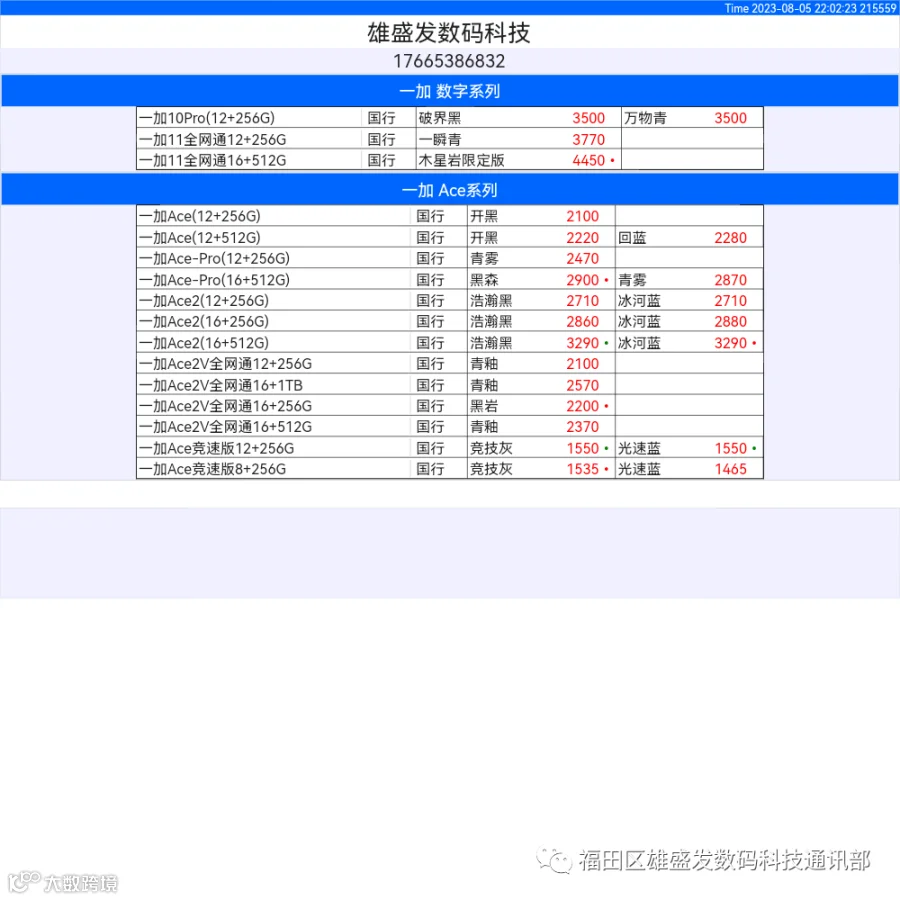Image resolution: width=900 pixels, height=900 pixels.
Task: Click the 一加 Ace系列 section header
Action: click(450, 190)
